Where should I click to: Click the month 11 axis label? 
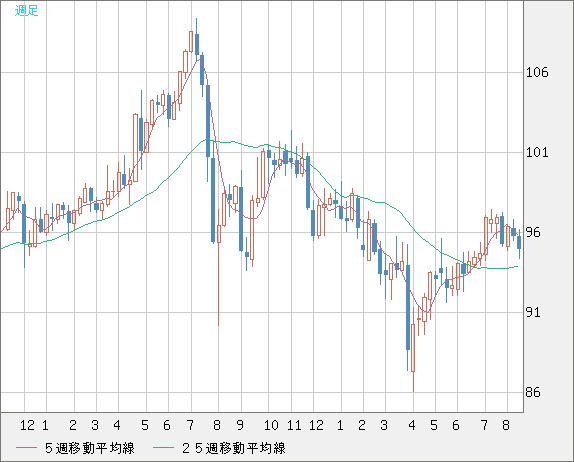[x=294, y=425]
